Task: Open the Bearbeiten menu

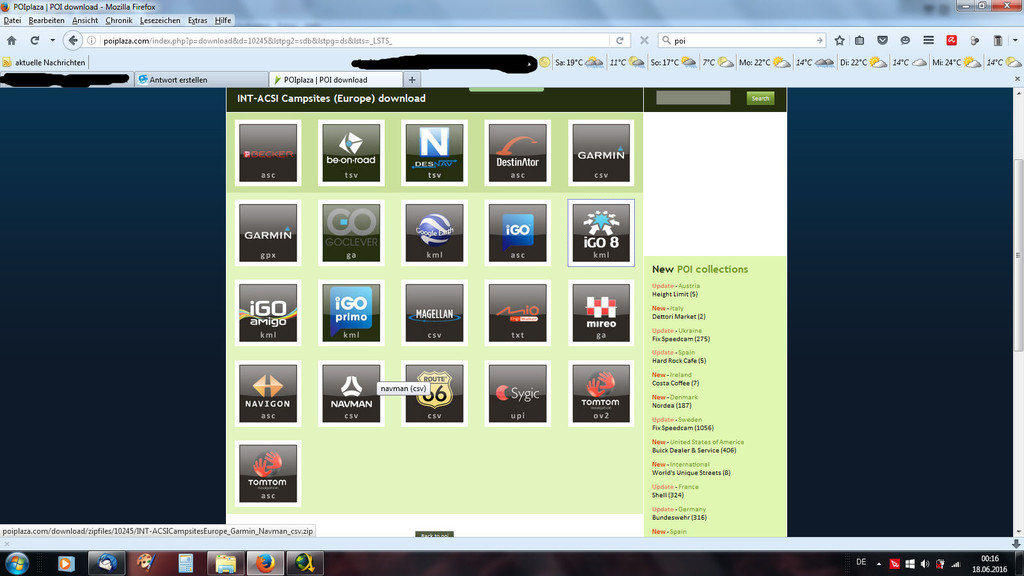Action: (46, 20)
